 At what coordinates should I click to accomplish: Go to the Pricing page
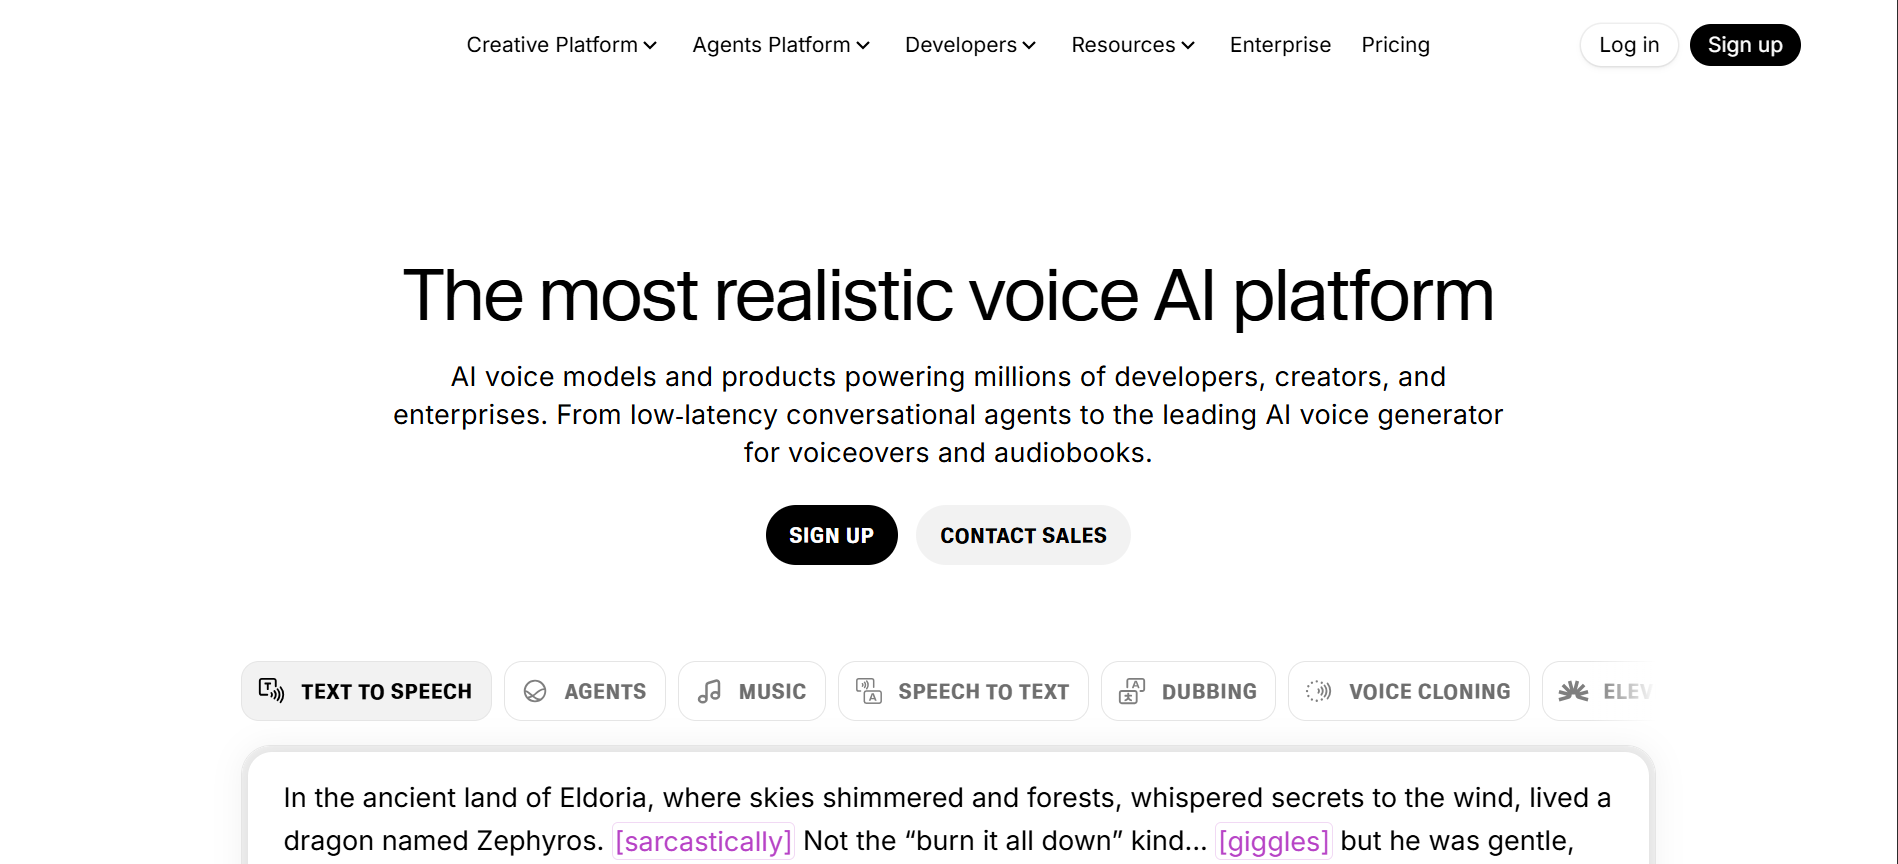1395,45
